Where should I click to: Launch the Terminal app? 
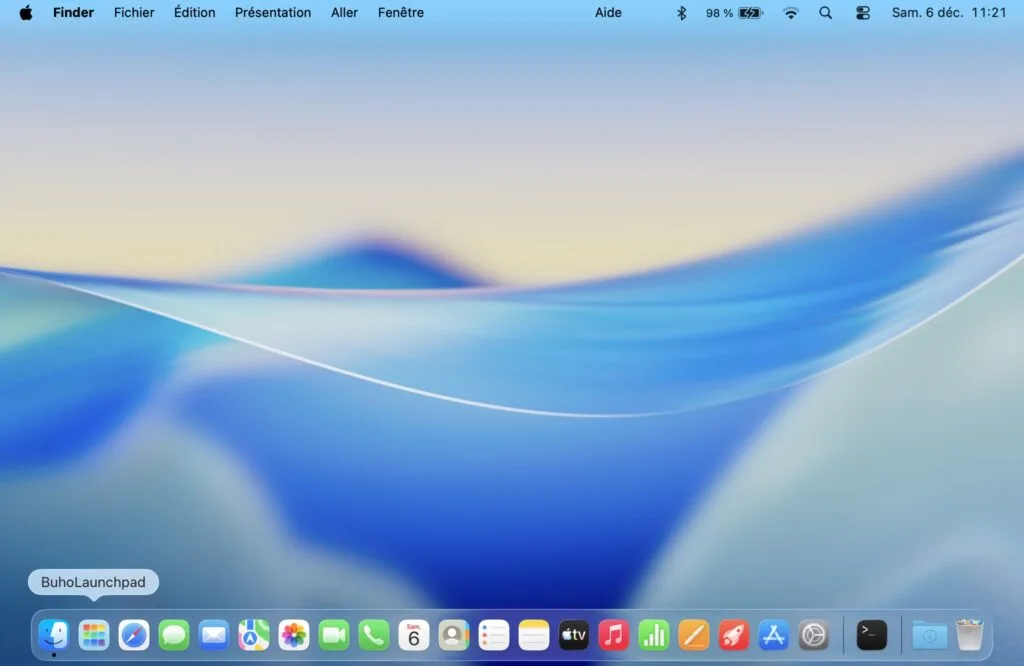[869, 634]
